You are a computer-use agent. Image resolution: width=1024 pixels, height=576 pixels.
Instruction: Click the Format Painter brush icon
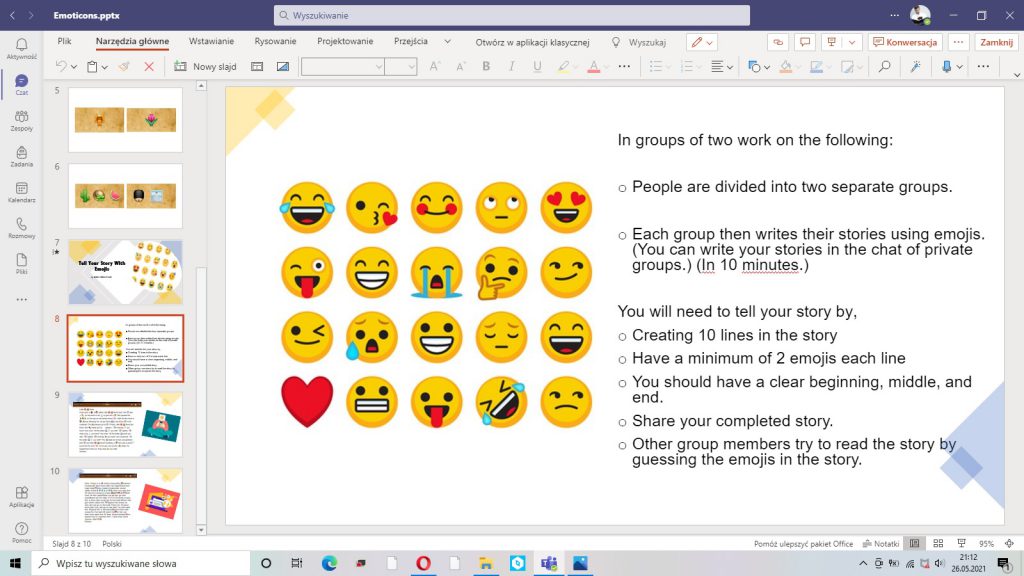(124, 67)
